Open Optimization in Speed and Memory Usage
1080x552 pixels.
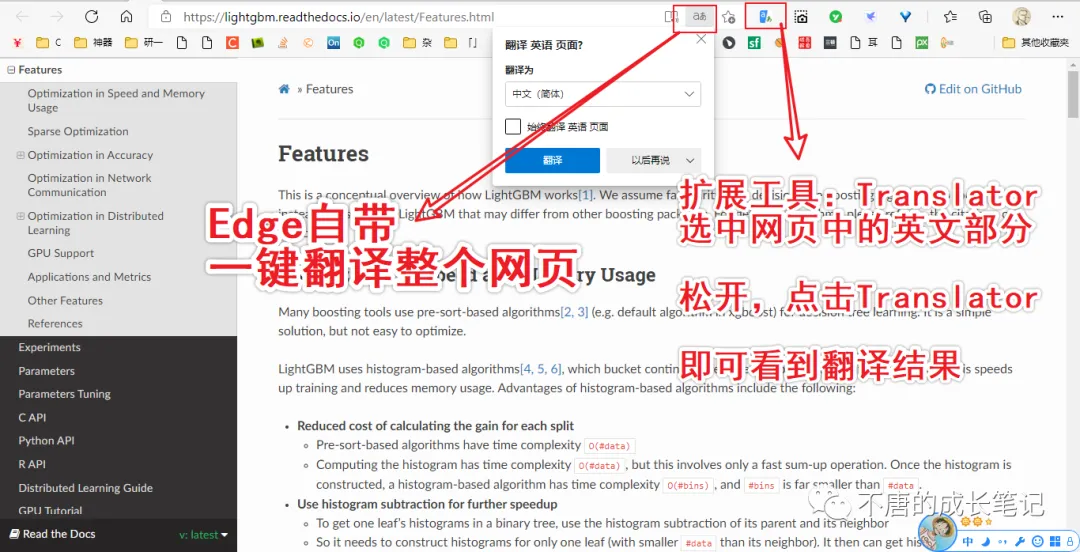116,101
